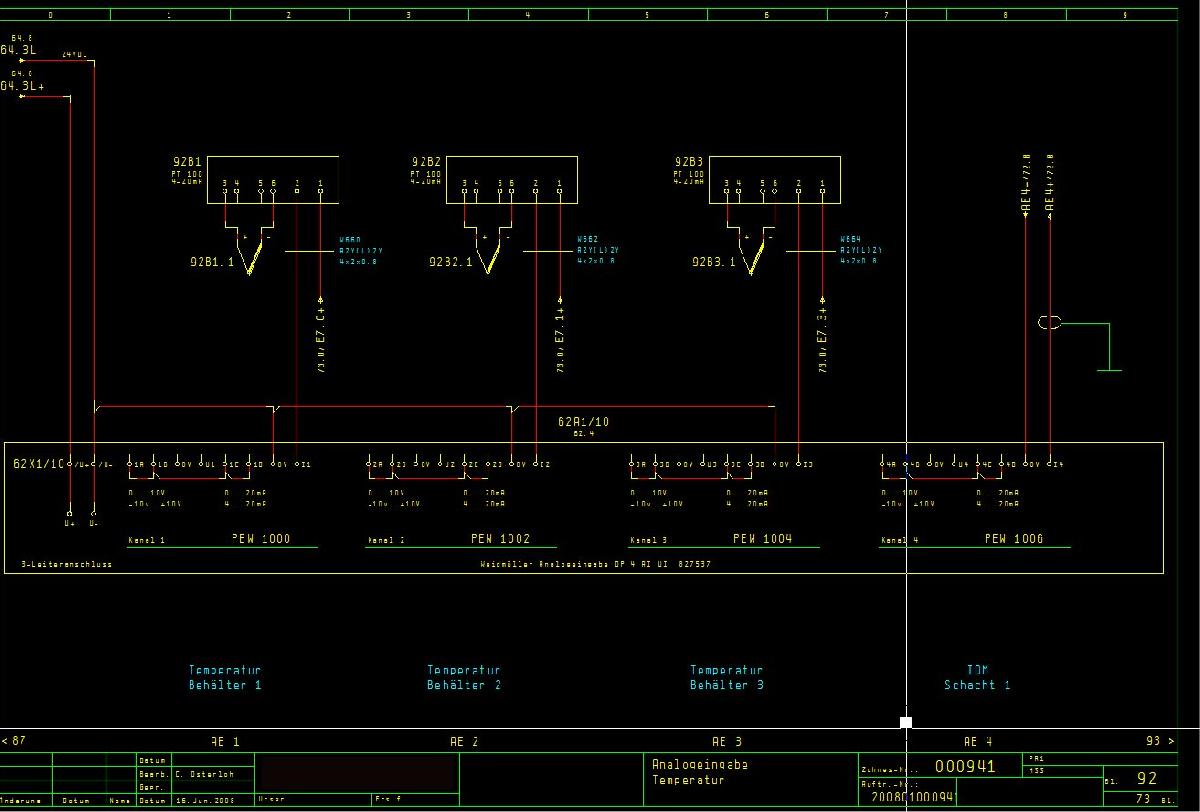Select the 'Temperatur Behälter 1' text
Viewport: 1200px width, 812px height.
tap(225, 678)
